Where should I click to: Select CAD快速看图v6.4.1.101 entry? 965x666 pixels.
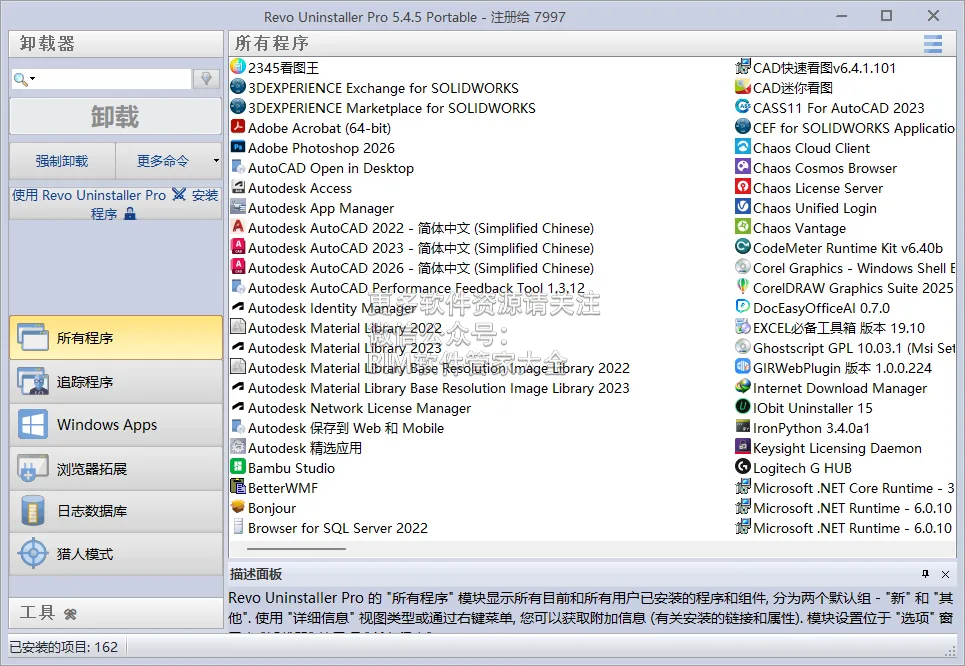click(816, 67)
